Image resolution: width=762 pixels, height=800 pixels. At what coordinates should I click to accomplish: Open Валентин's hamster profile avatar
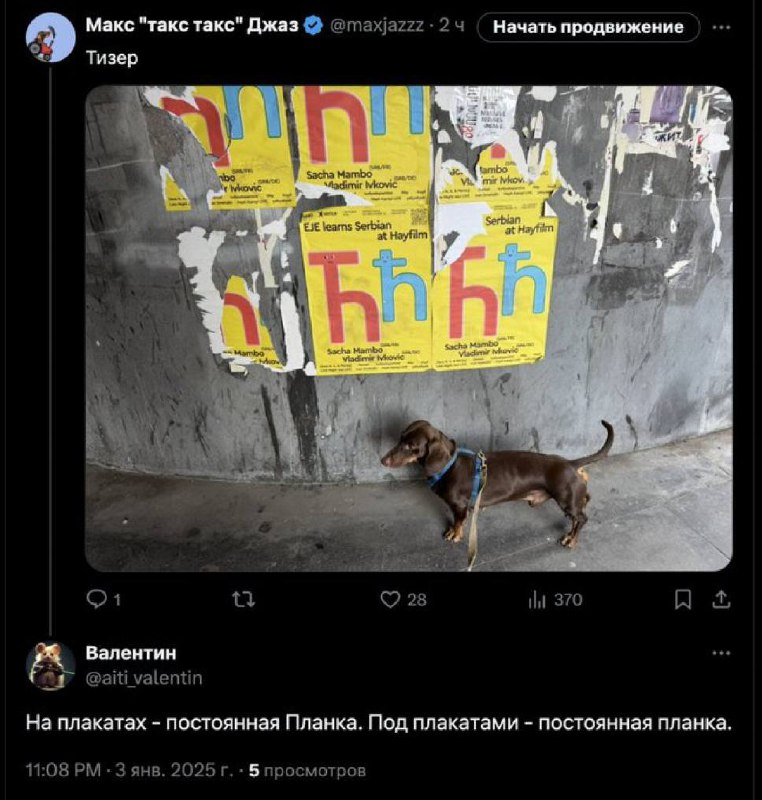pyautogui.click(x=50, y=666)
